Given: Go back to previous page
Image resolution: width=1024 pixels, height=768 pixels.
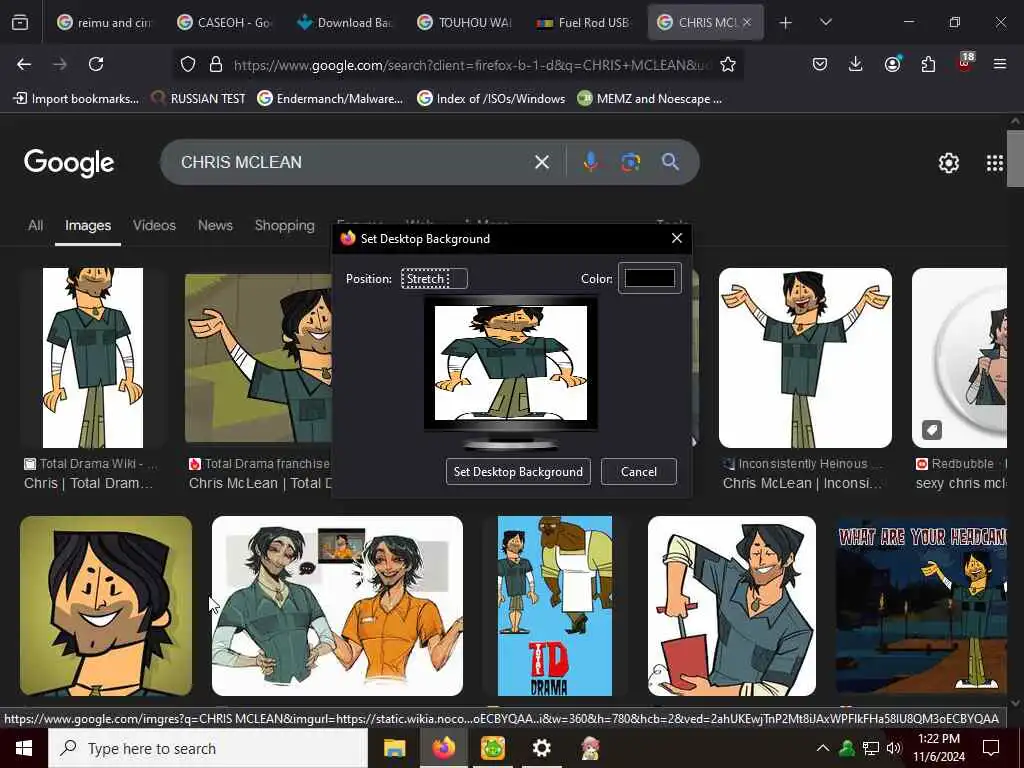Looking at the screenshot, I should click(24, 64).
